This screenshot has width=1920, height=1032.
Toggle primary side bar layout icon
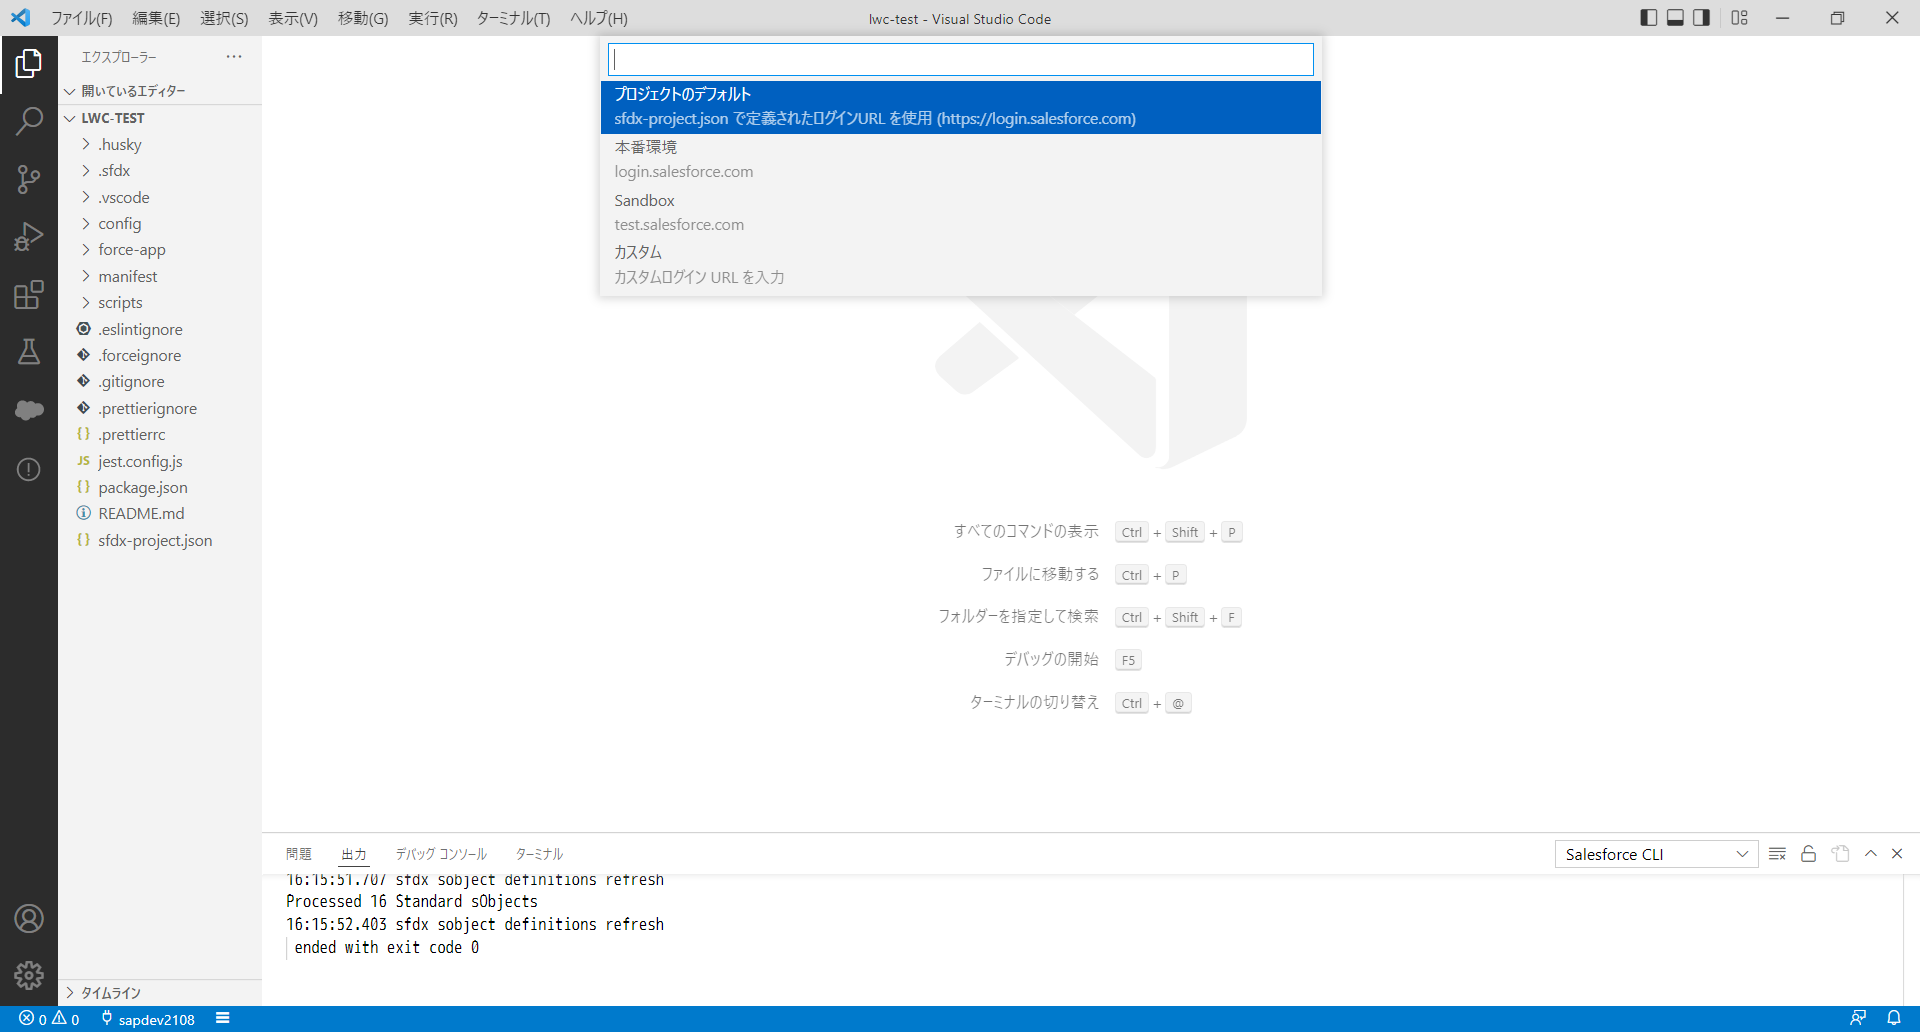[x=1649, y=18]
